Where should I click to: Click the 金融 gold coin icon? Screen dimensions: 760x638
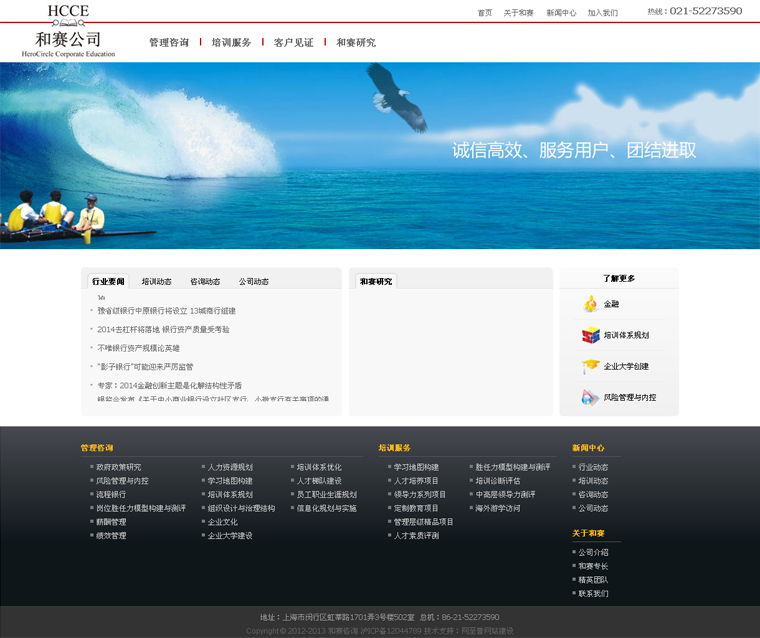tap(590, 304)
